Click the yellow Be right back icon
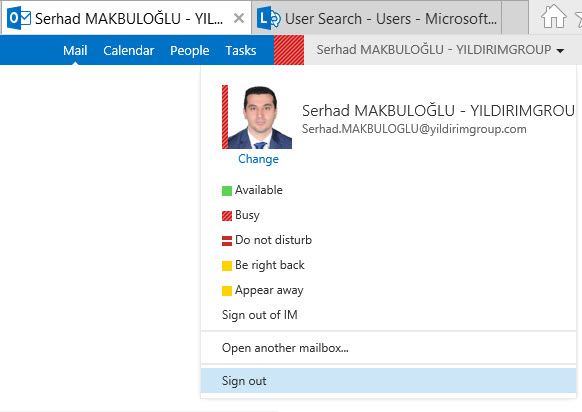 pyautogui.click(x=227, y=266)
